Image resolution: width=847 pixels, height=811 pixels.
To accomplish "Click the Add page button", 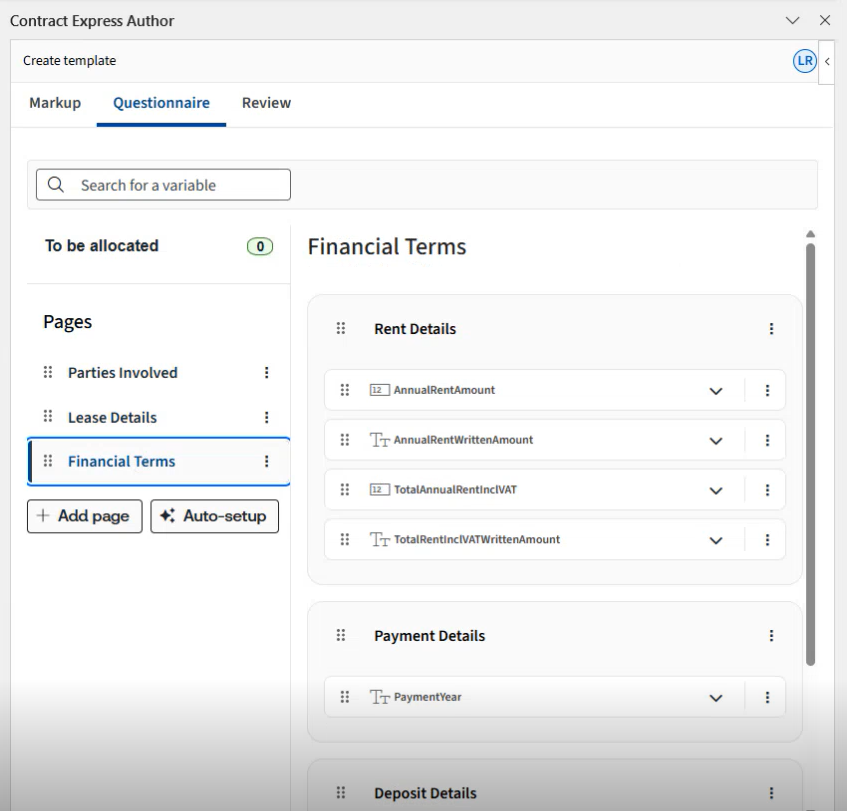I will 85,516.
